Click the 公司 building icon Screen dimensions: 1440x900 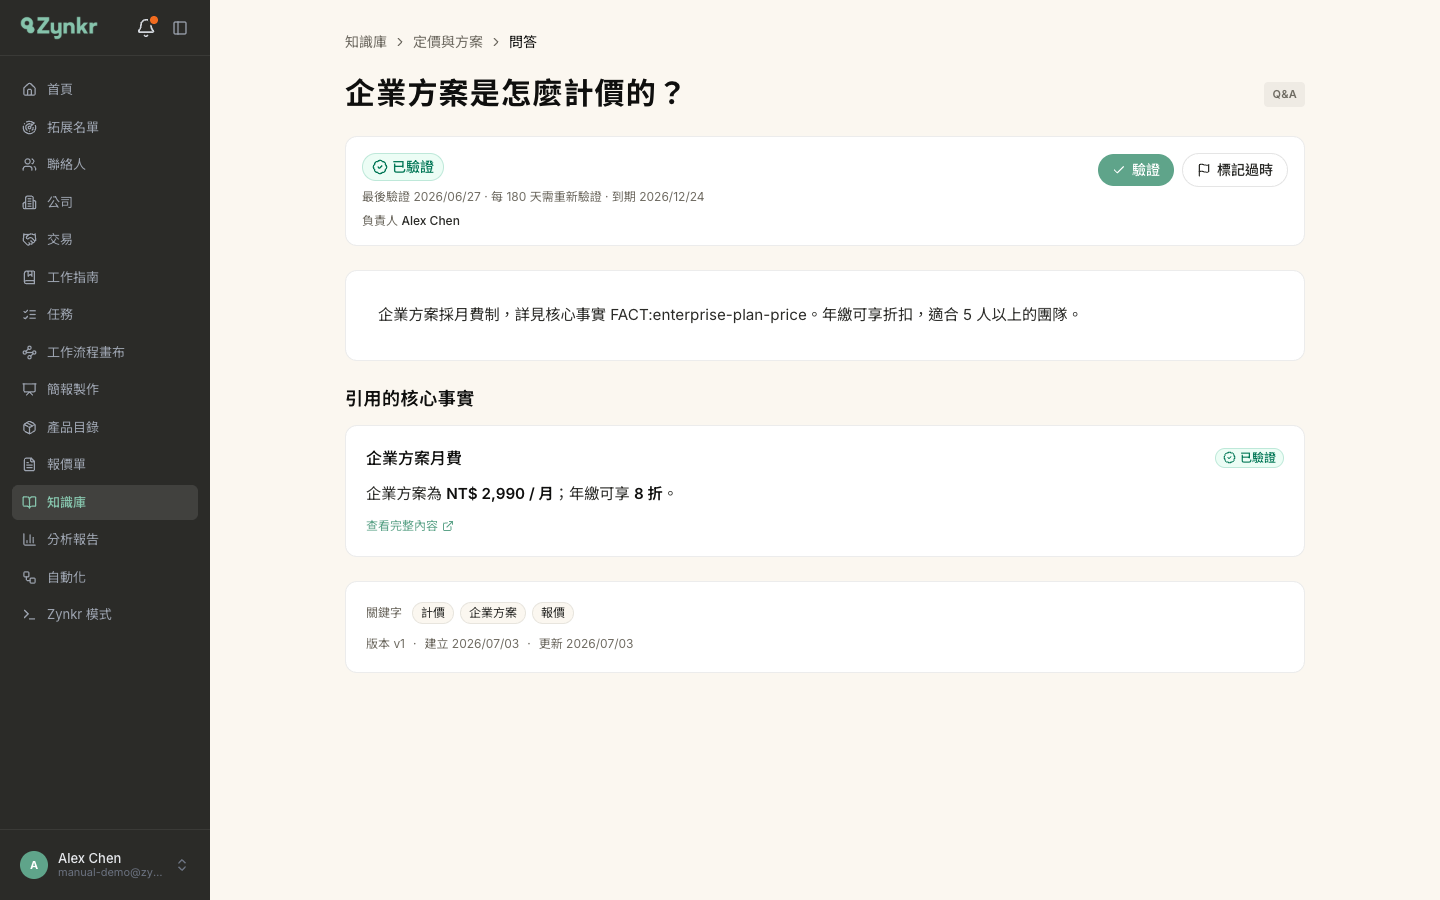[x=30, y=202]
